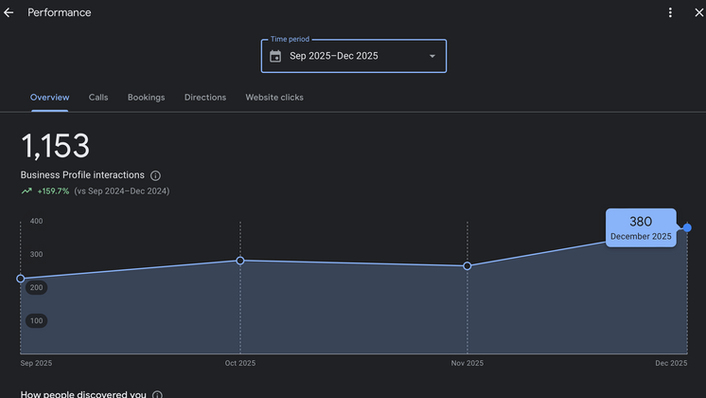View the Website clicks tab

(274, 97)
